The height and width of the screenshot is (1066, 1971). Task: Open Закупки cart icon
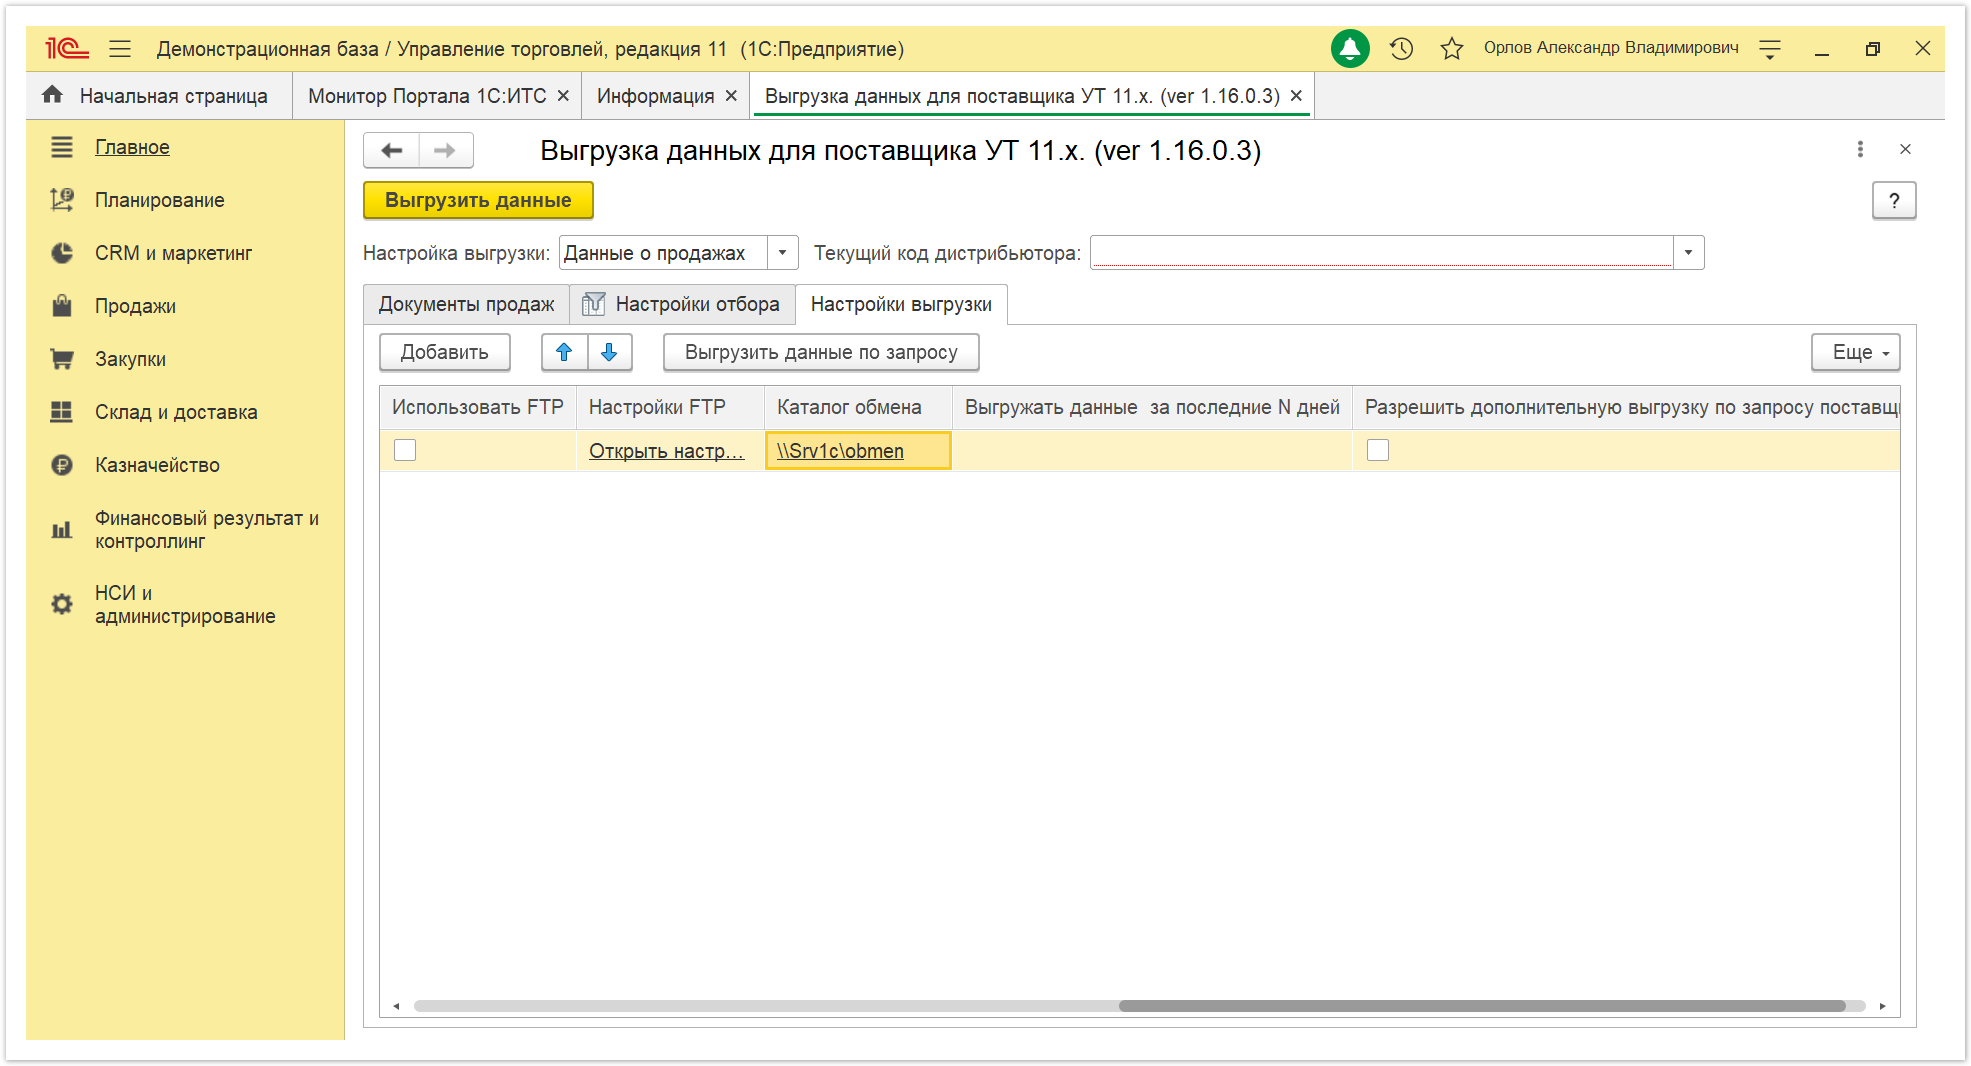point(62,359)
